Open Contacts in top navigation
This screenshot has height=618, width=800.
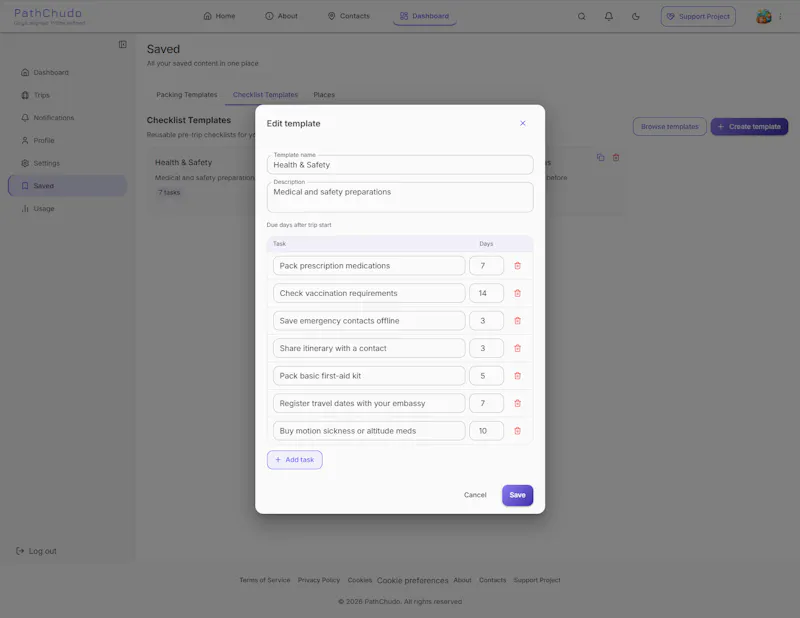(x=348, y=16)
